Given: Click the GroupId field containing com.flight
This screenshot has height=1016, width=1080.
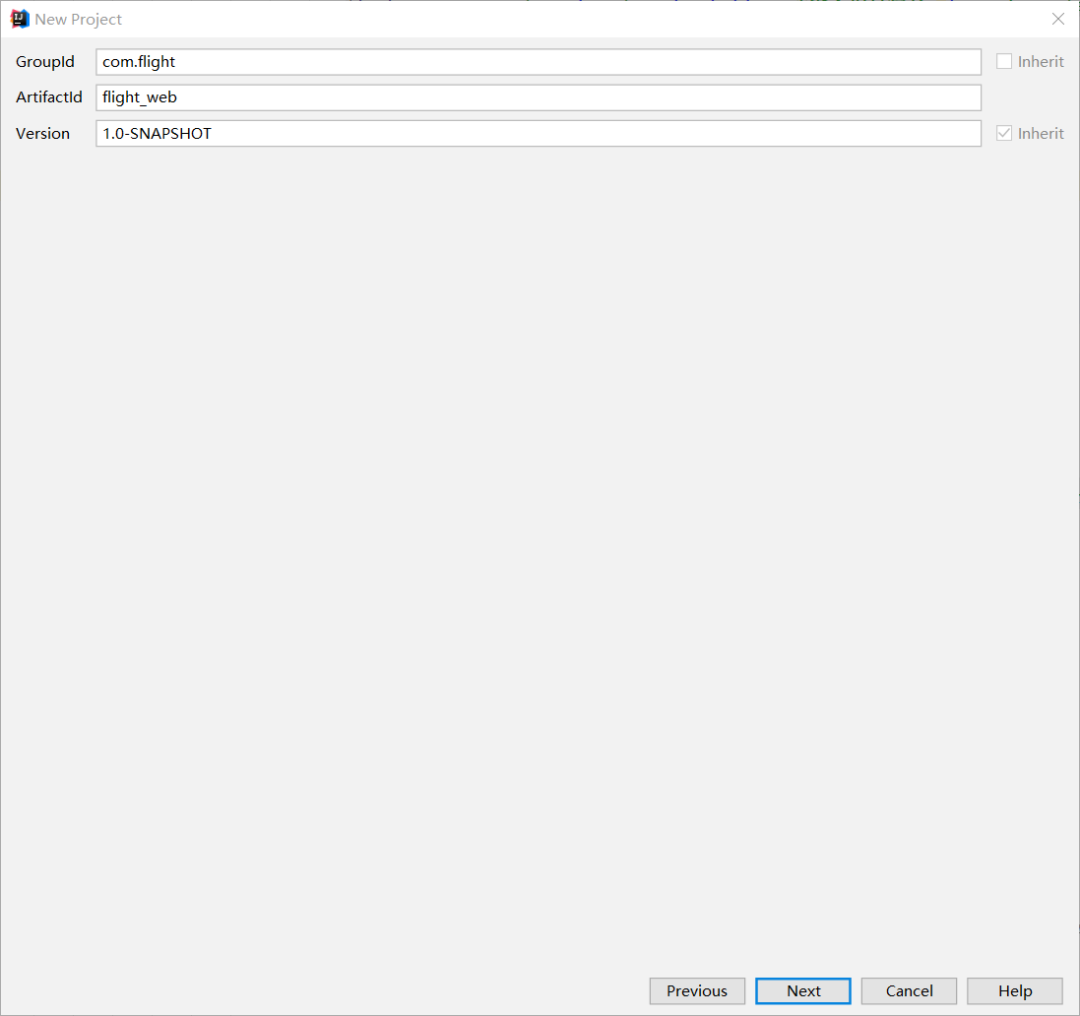Looking at the screenshot, I should pyautogui.click(x=539, y=62).
